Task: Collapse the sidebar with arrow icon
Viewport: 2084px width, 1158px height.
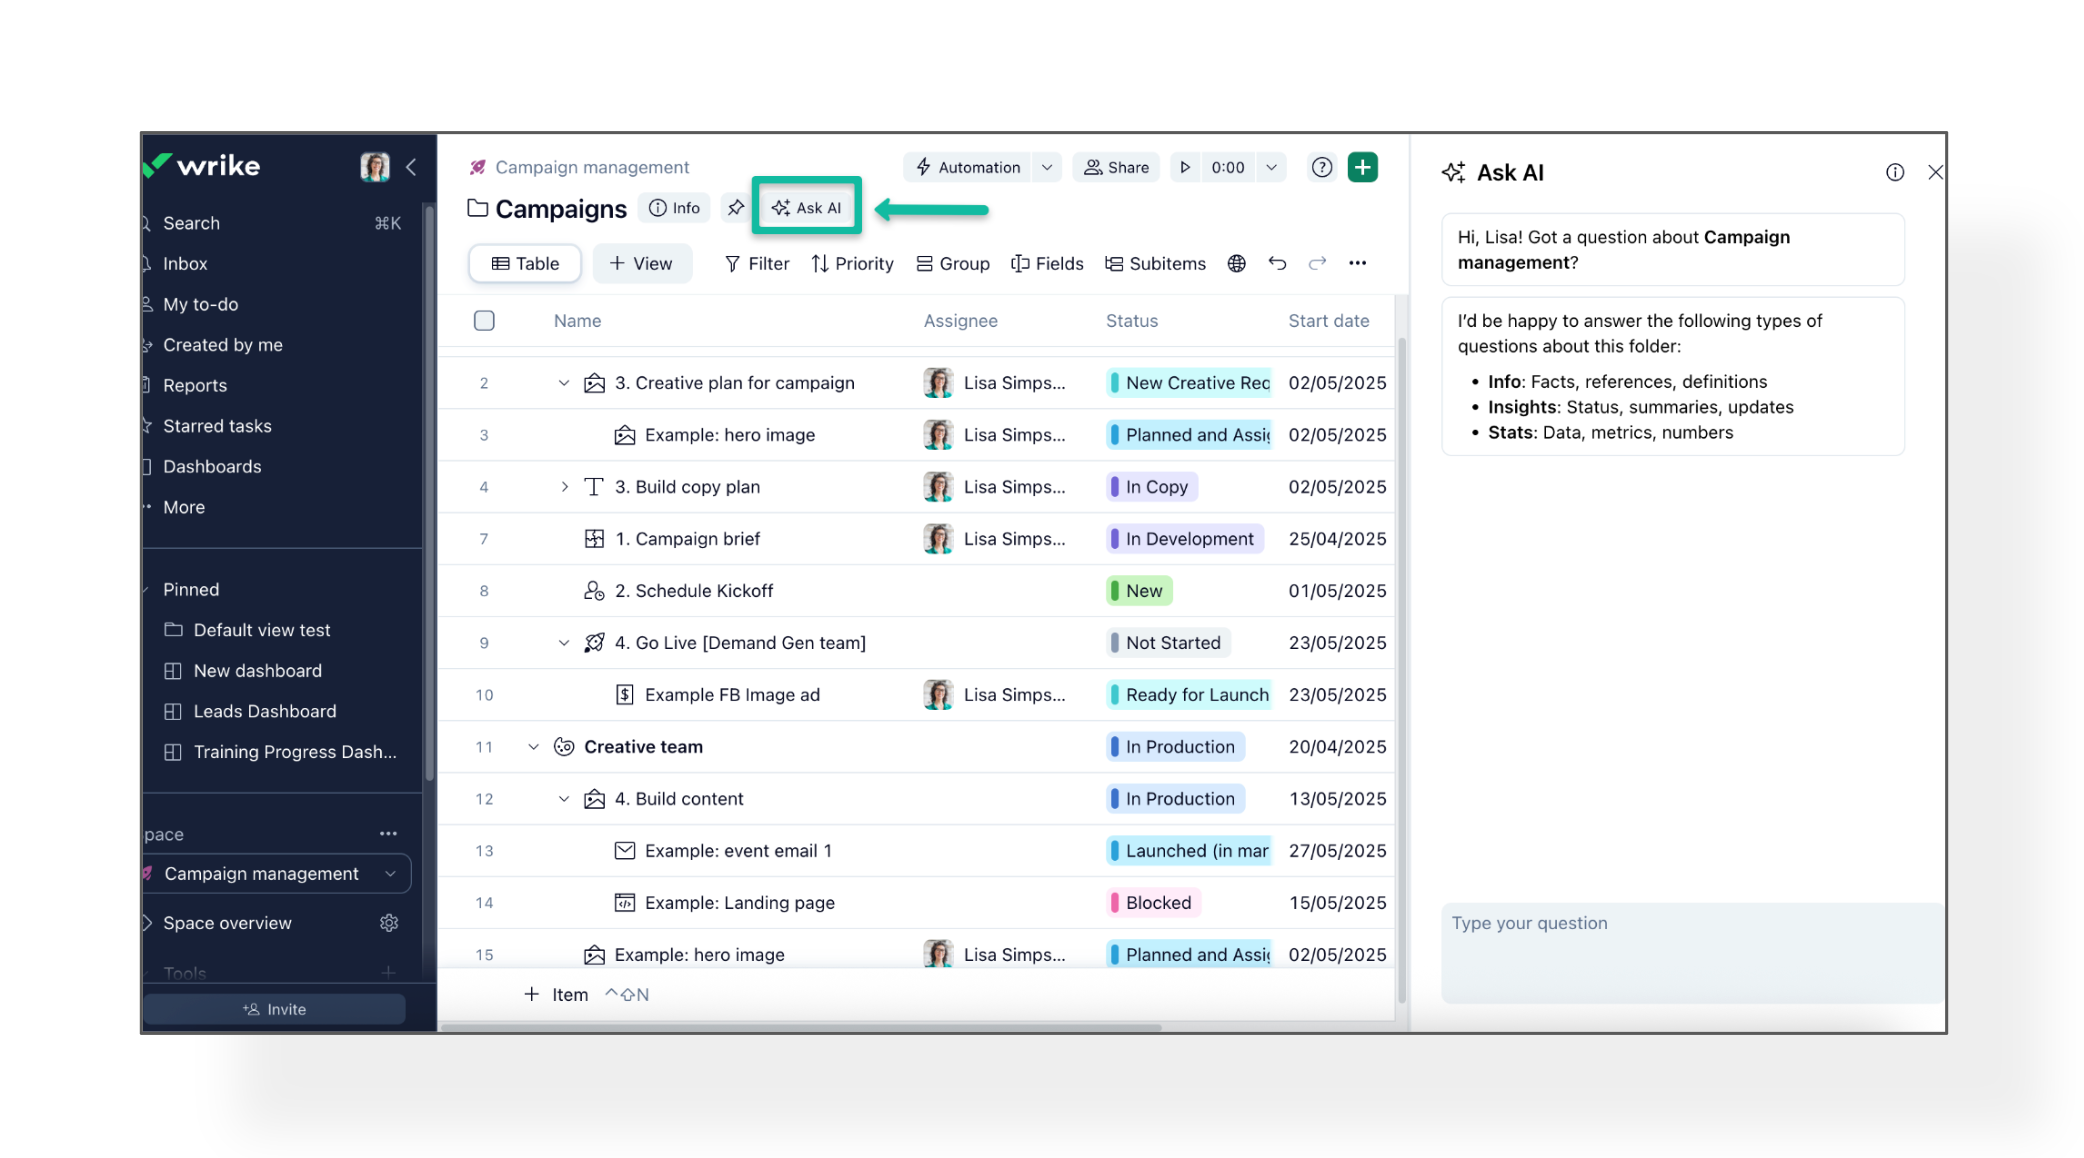Action: [411, 167]
